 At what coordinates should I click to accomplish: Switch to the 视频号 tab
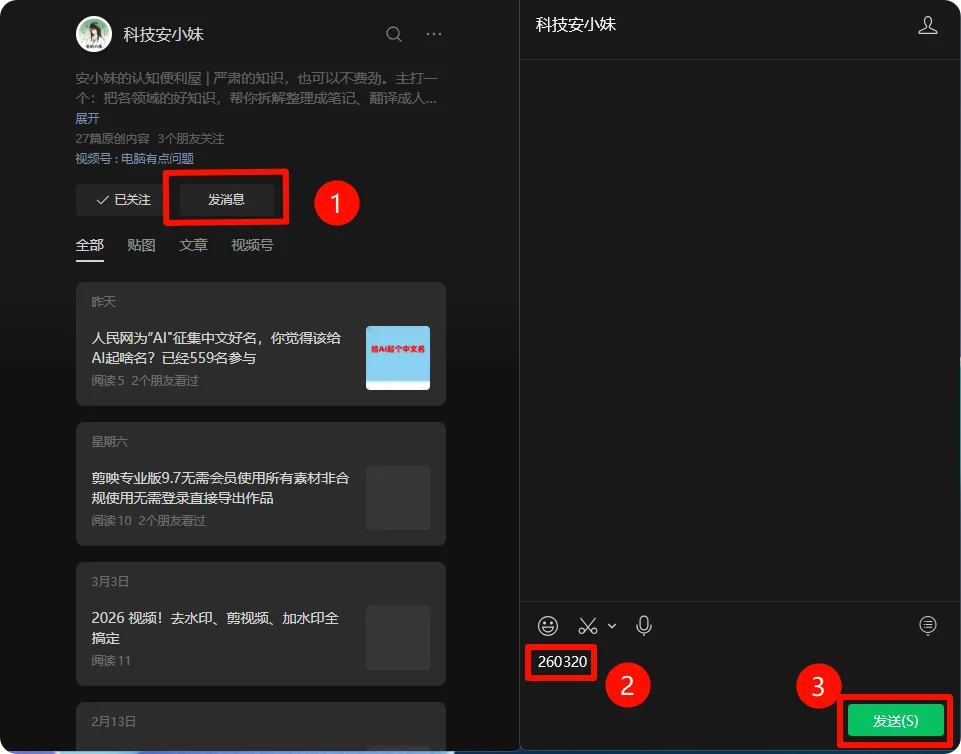point(252,245)
